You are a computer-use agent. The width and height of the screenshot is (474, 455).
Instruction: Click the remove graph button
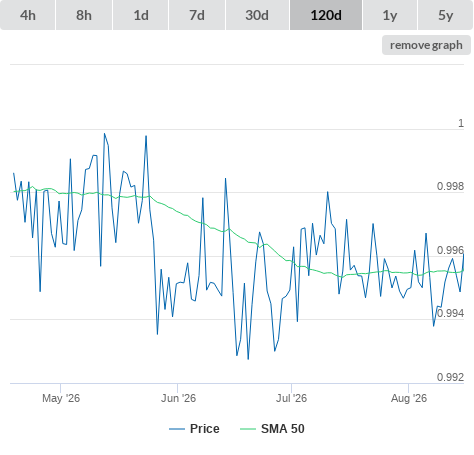[426, 45]
